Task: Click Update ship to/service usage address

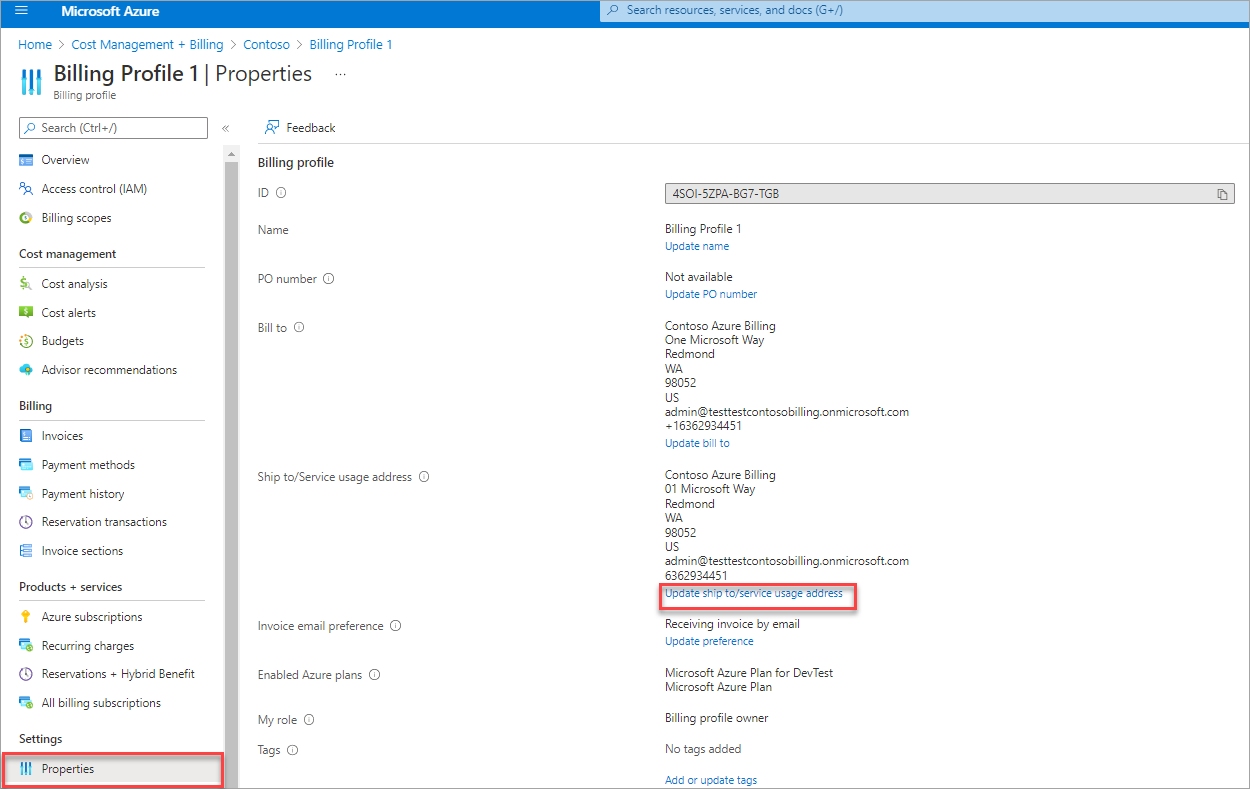Action: [x=754, y=593]
